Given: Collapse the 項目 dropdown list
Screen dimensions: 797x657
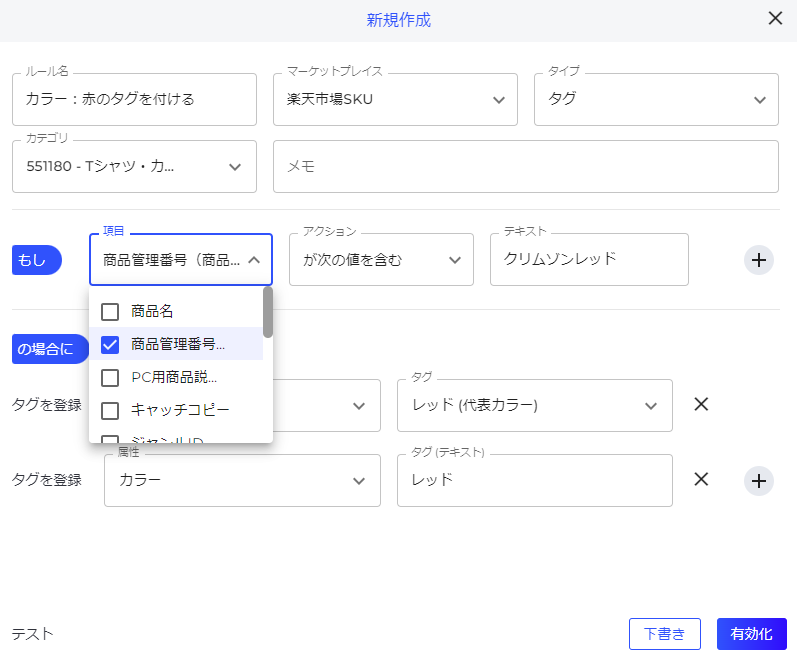Looking at the screenshot, I should coord(254,260).
